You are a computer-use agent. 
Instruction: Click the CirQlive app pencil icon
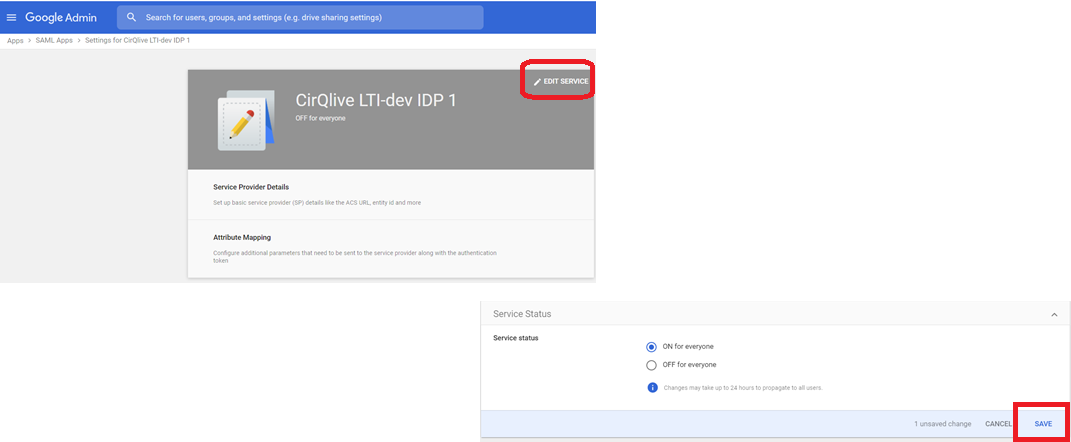(x=246, y=121)
